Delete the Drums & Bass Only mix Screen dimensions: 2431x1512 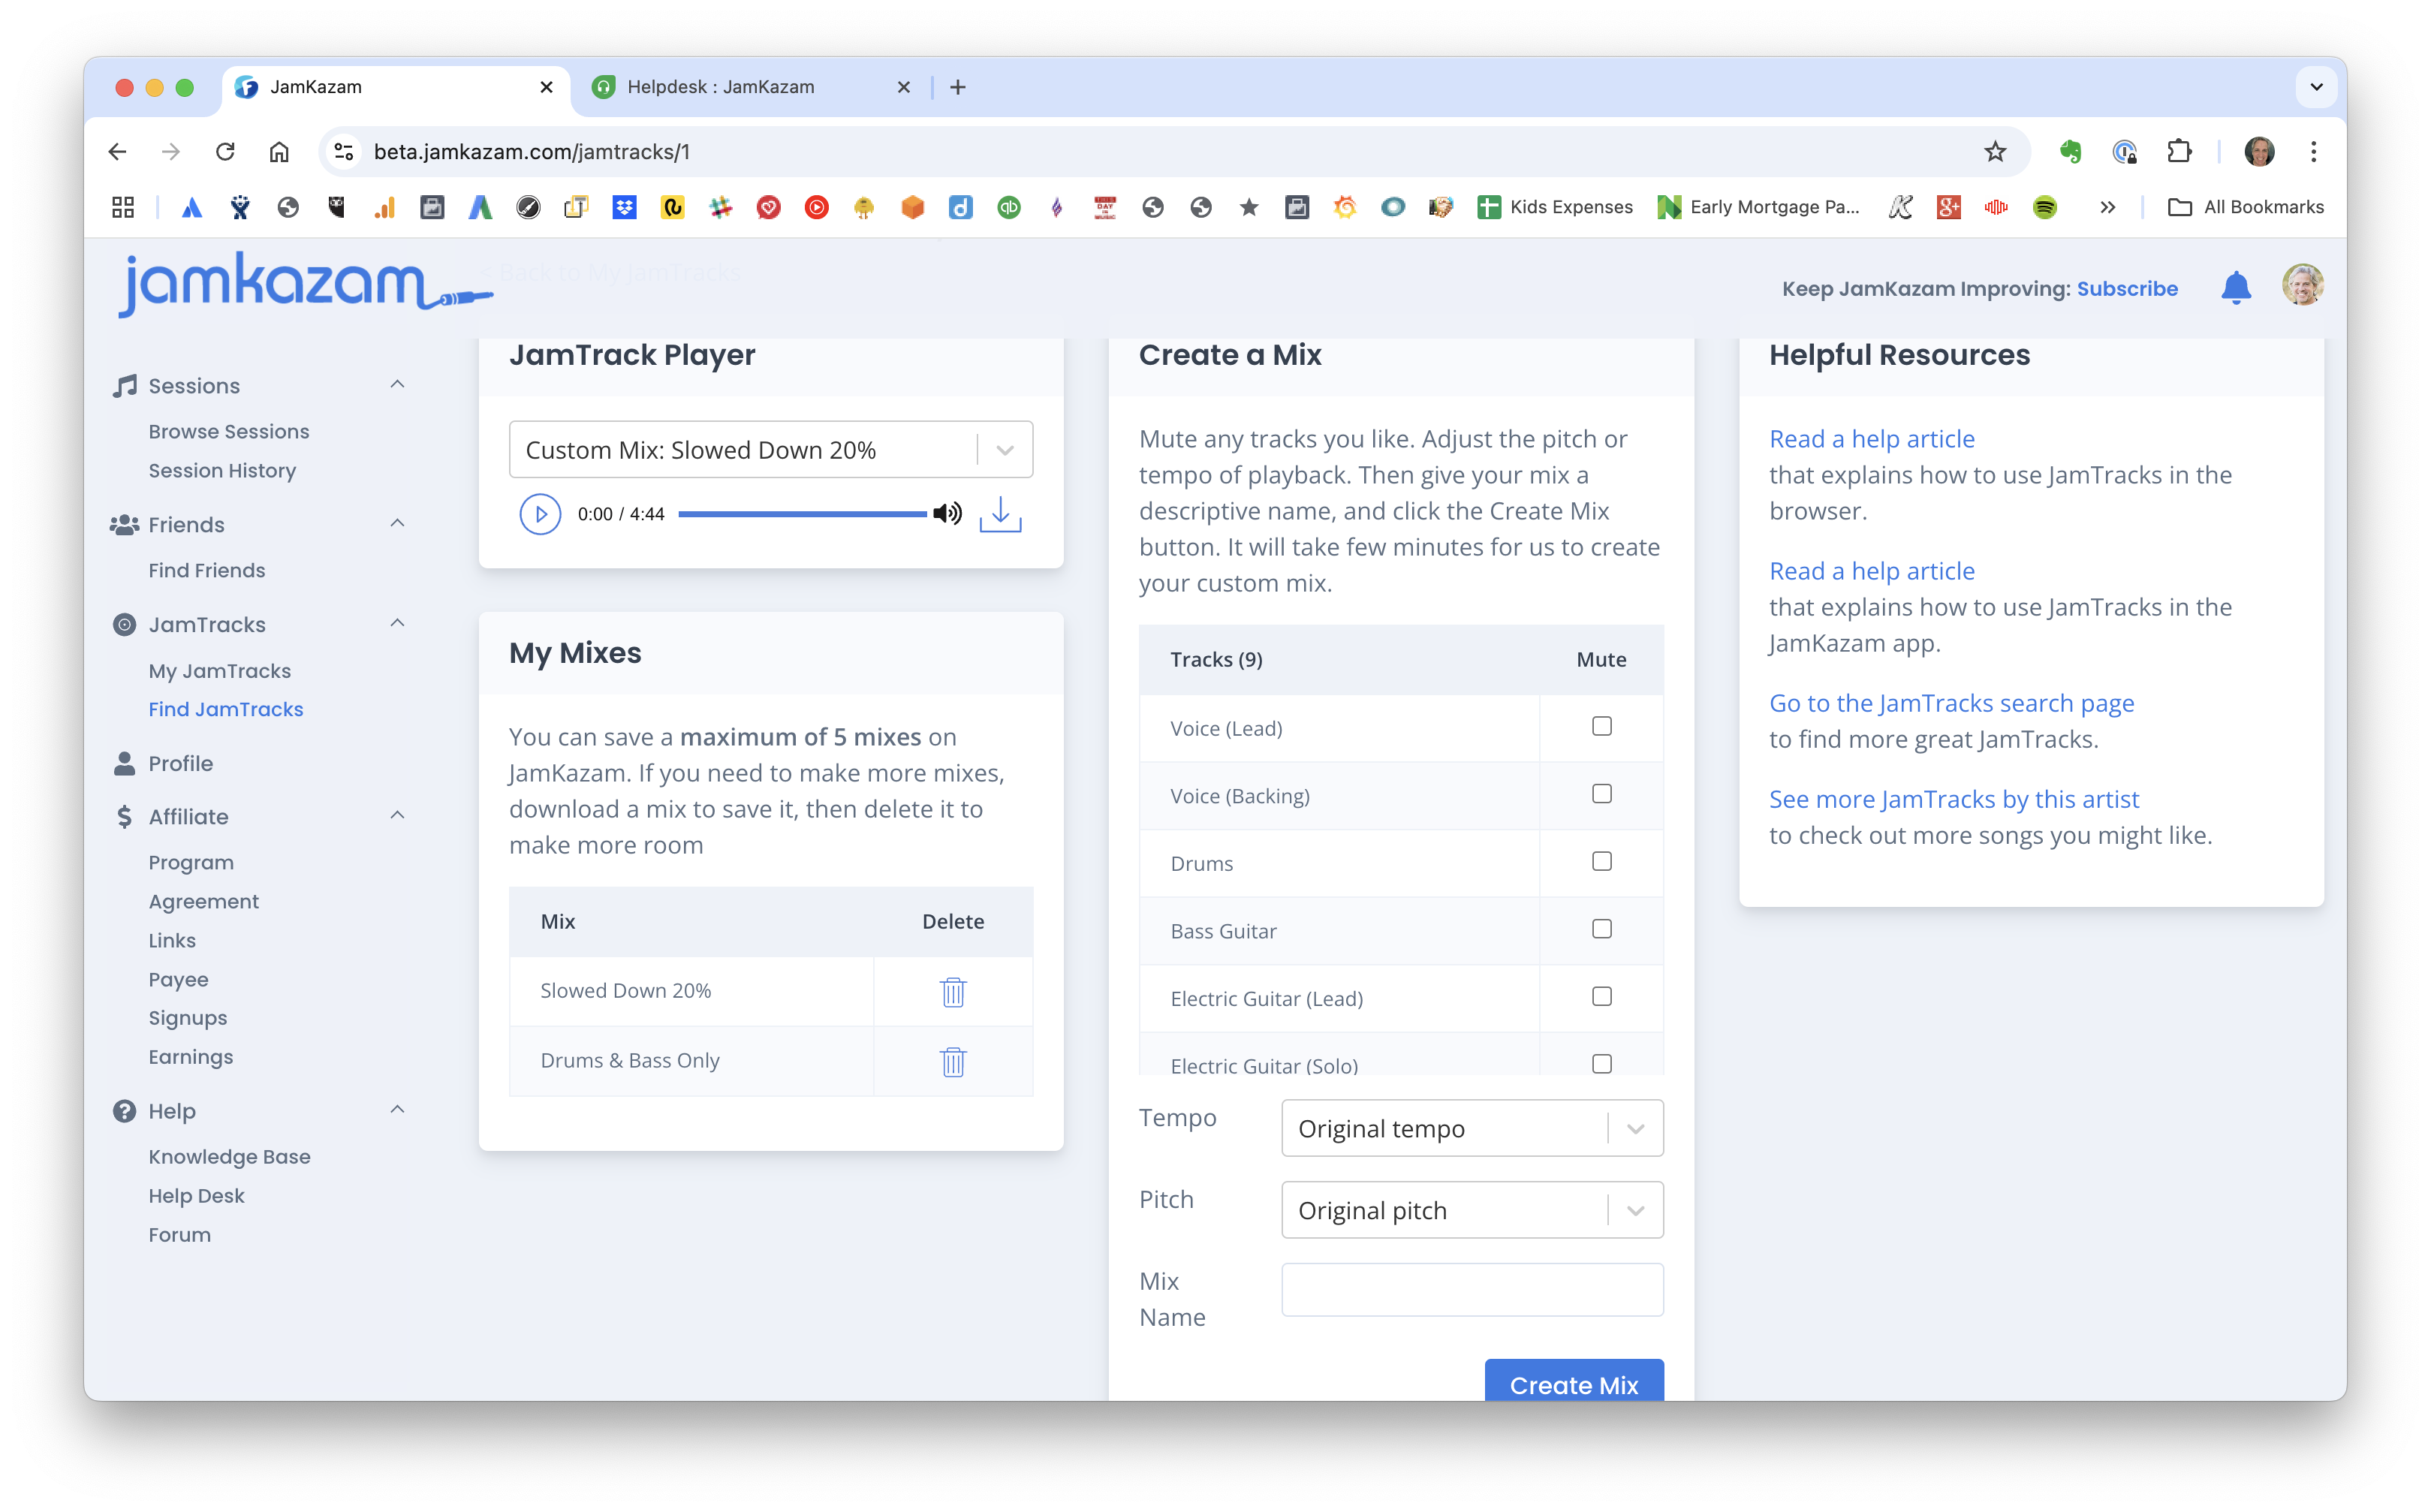(x=952, y=1061)
